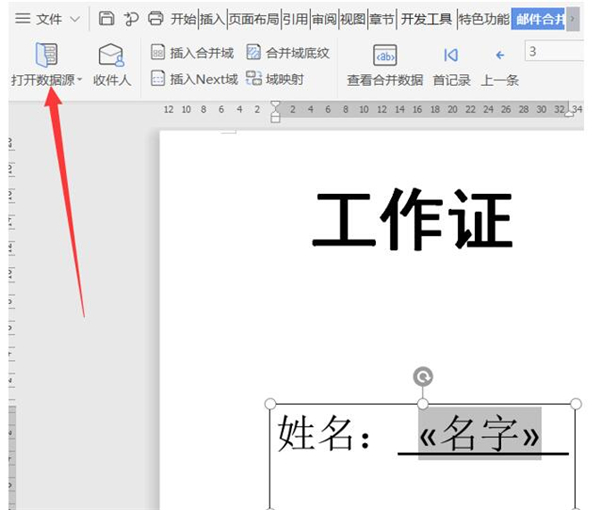Click 查看合并数据 preview icon
The image size is (600, 510).
384,55
